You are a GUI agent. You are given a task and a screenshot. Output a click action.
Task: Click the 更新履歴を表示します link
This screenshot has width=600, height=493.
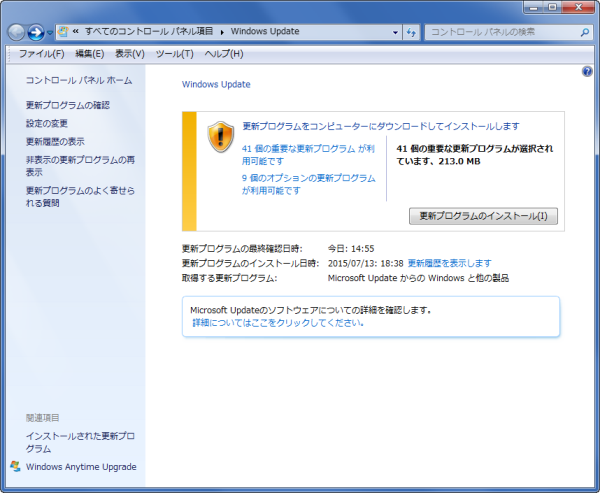tap(450, 263)
